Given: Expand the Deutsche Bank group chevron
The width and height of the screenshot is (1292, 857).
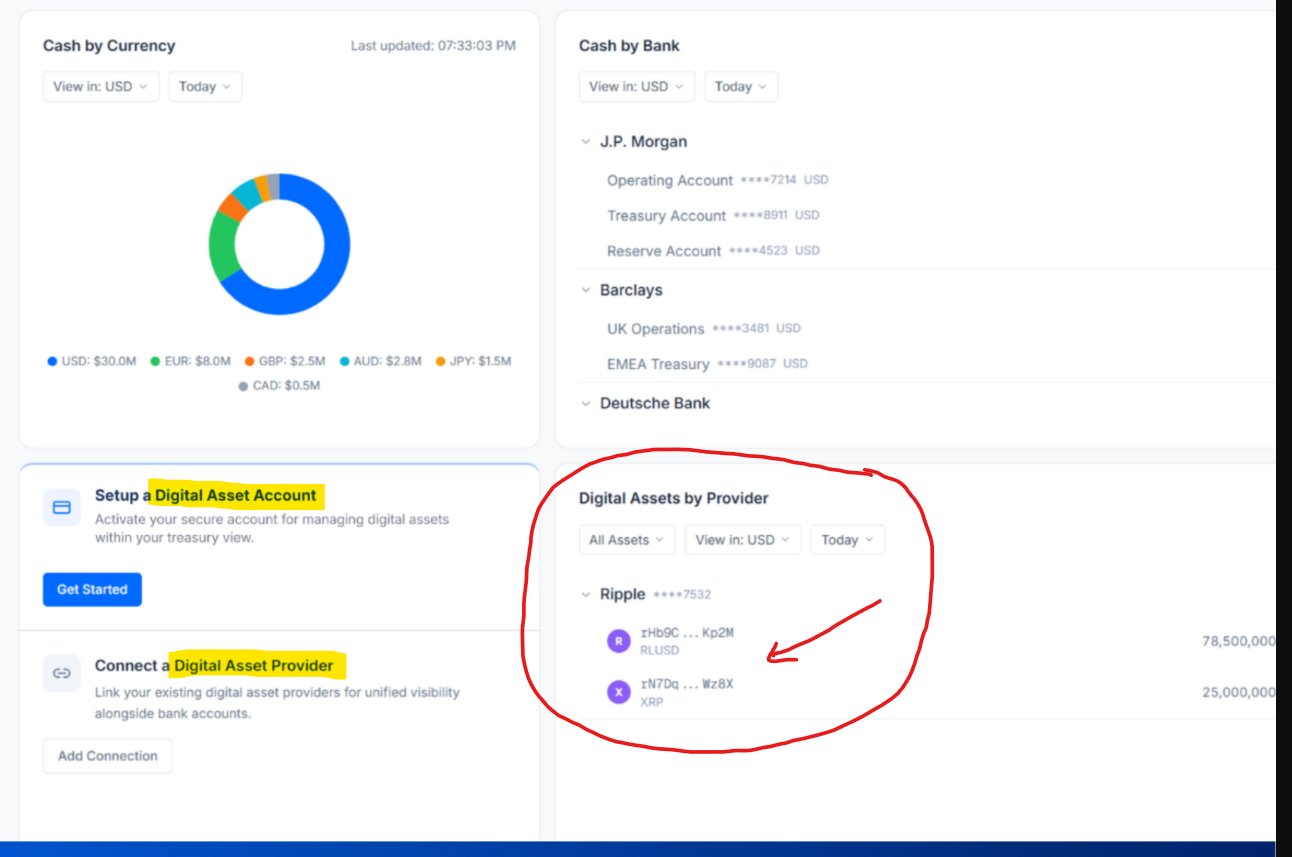Looking at the screenshot, I should (x=586, y=404).
